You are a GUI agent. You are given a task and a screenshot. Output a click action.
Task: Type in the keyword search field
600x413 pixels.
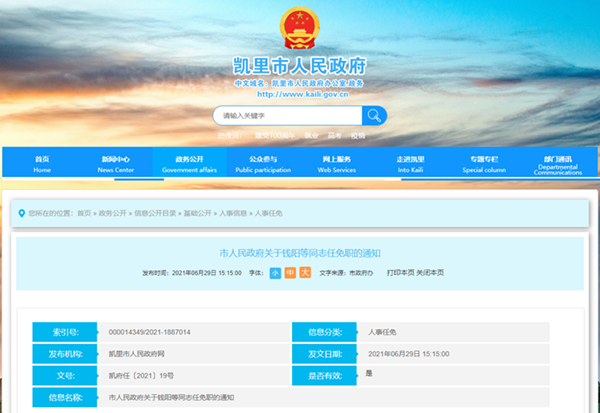coord(285,115)
